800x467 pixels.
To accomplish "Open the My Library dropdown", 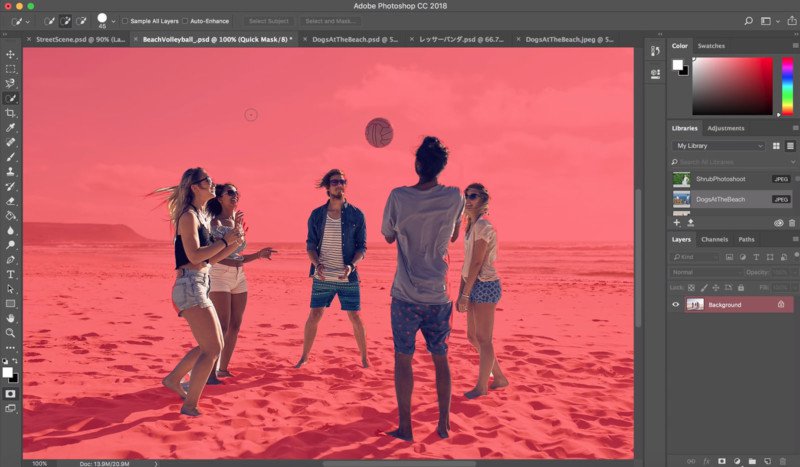I will click(x=718, y=146).
